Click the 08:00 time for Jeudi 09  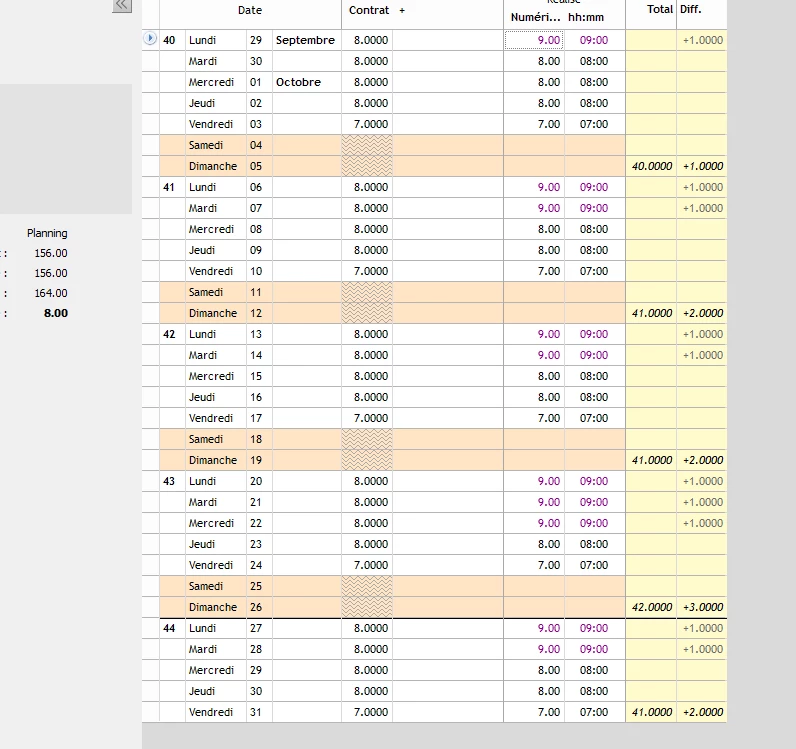click(x=594, y=250)
